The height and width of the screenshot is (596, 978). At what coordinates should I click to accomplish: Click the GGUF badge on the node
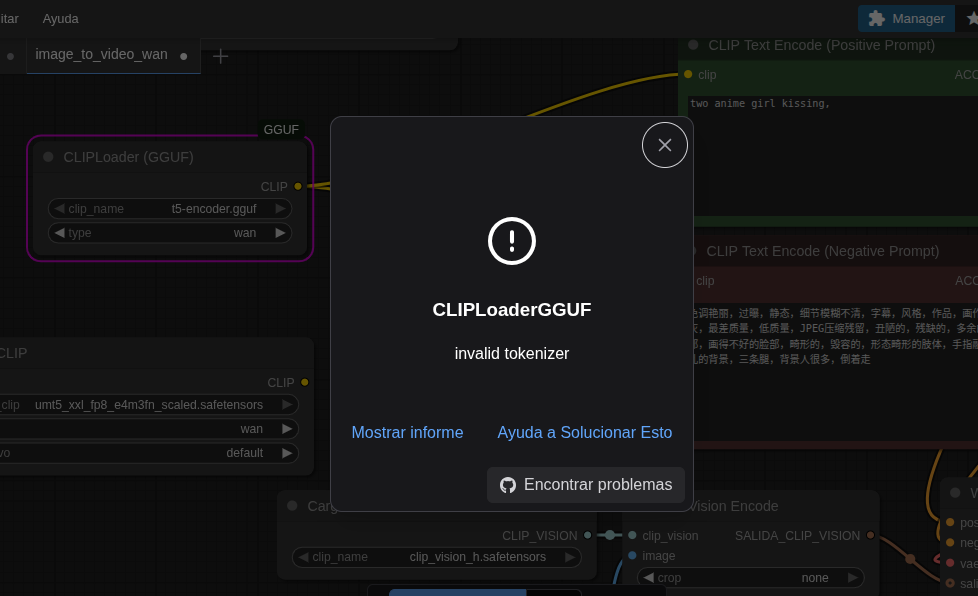click(281, 130)
